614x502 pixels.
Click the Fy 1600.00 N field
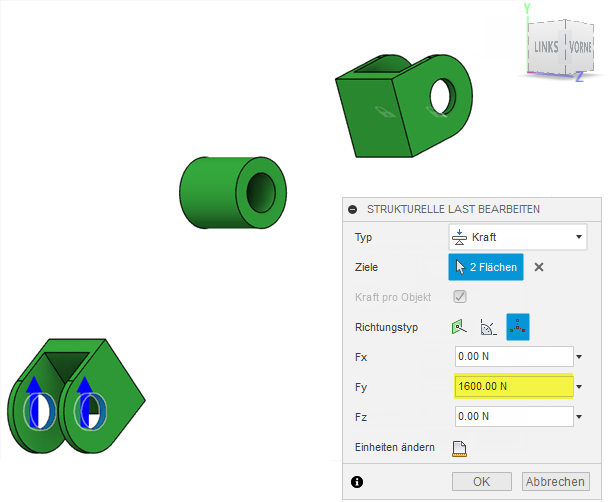pyautogui.click(x=514, y=386)
